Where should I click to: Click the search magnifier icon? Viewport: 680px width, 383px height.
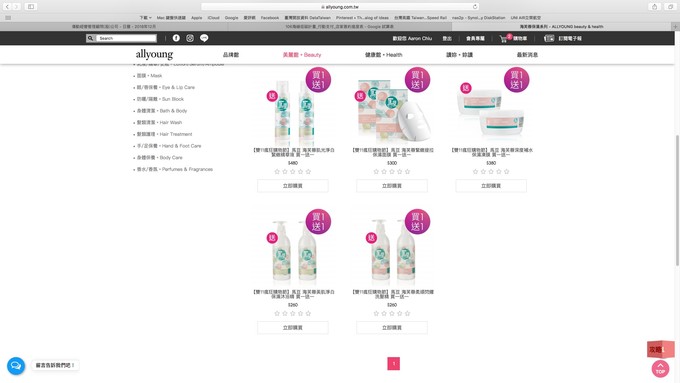pyautogui.click(x=90, y=38)
